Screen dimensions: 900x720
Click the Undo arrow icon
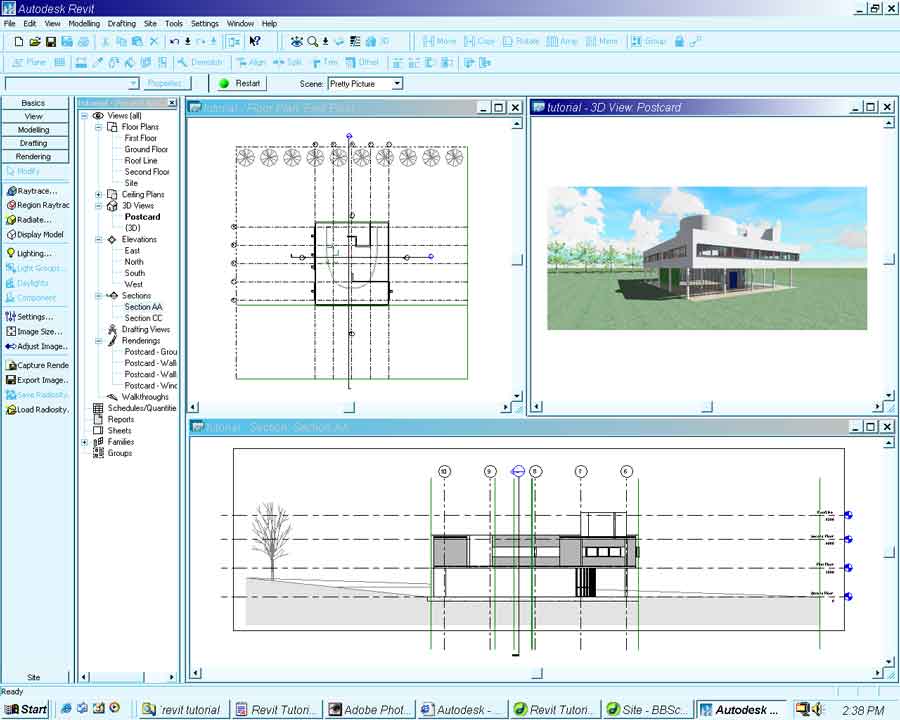click(x=174, y=41)
